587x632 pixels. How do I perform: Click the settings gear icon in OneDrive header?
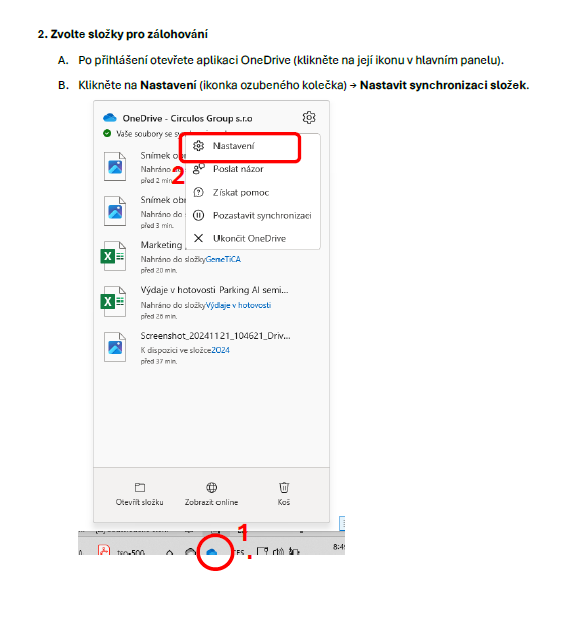click(x=309, y=118)
